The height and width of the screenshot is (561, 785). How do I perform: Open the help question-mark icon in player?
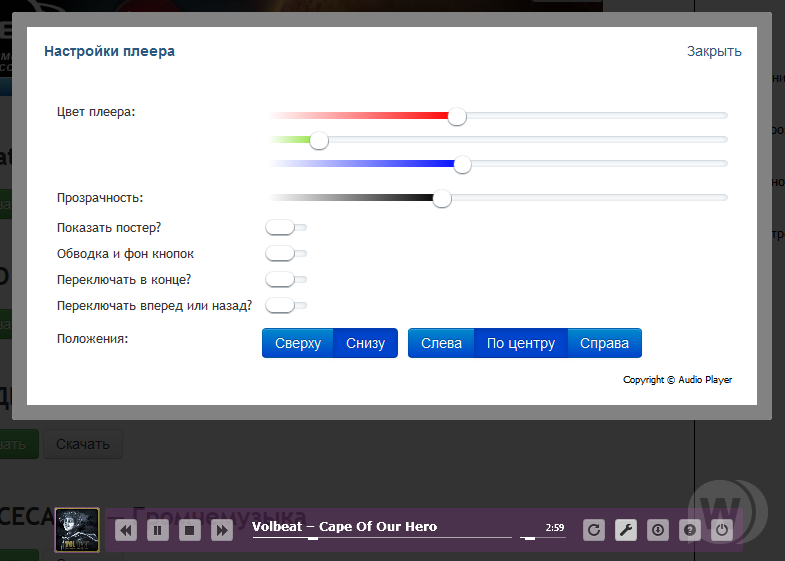pyautogui.click(x=690, y=530)
